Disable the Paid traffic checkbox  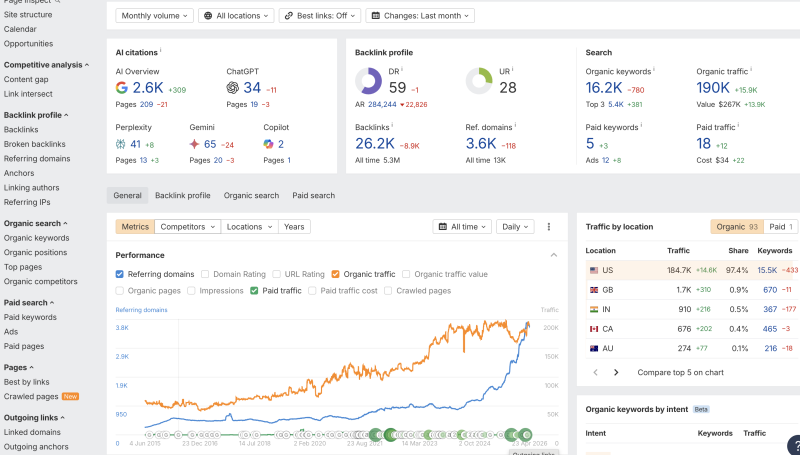point(255,291)
